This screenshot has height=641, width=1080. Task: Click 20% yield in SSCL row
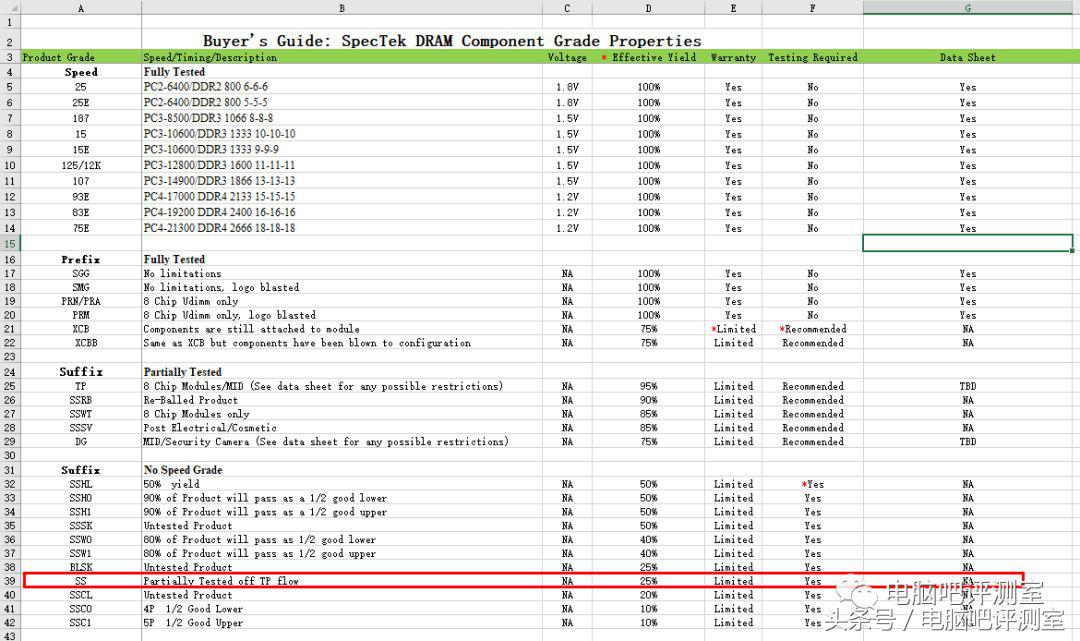[x=648, y=595]
